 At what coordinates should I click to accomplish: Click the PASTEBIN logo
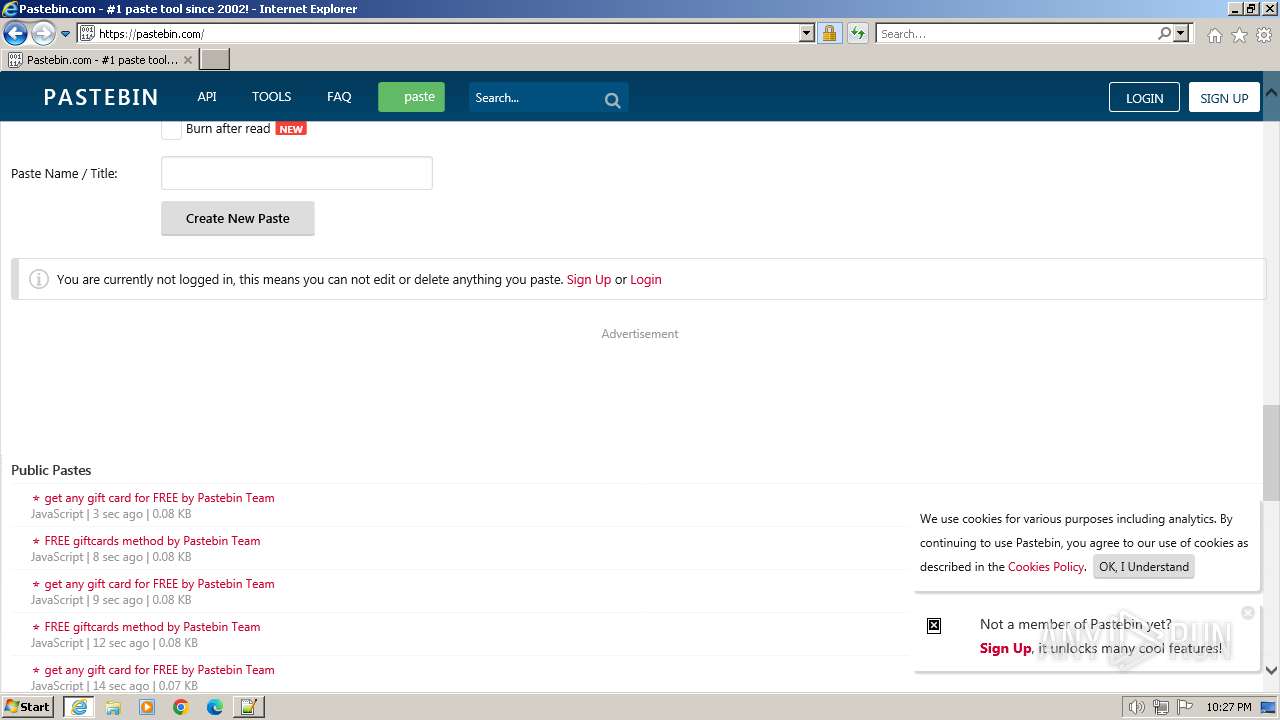coord(101,97)
